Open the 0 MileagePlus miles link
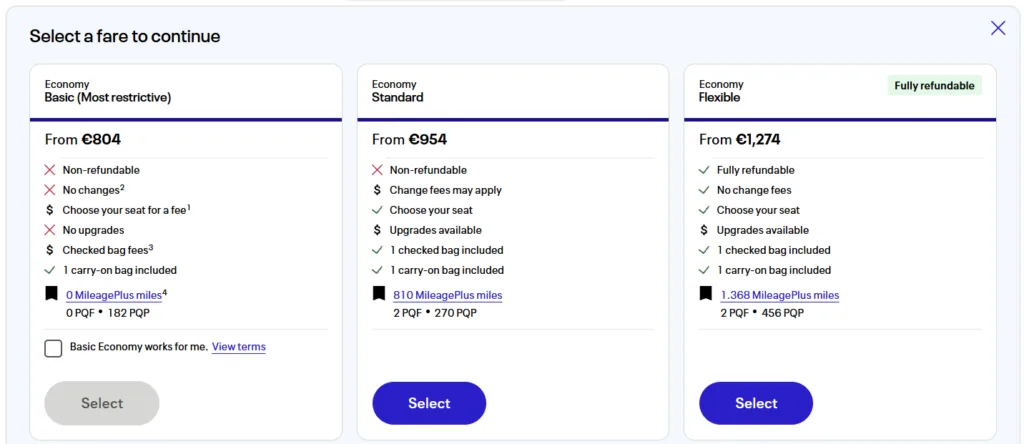Image resolution: width=1024 pixels, height=444 pixels. tap(114, 295)
